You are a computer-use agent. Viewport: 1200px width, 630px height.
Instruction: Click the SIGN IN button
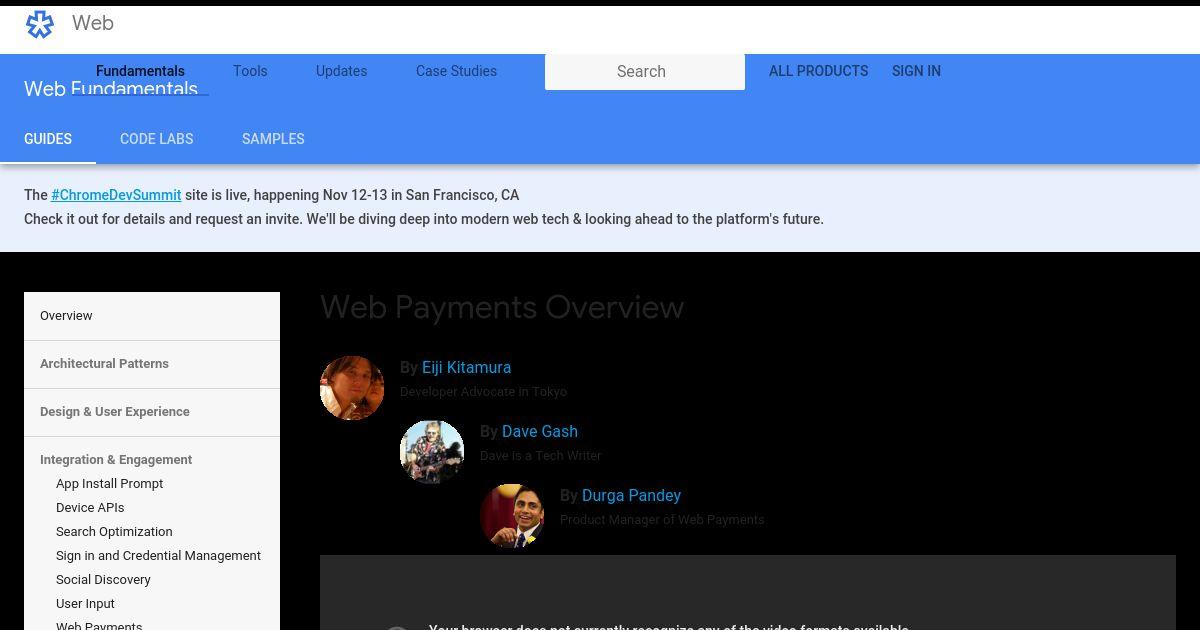(x=916, y=71)
